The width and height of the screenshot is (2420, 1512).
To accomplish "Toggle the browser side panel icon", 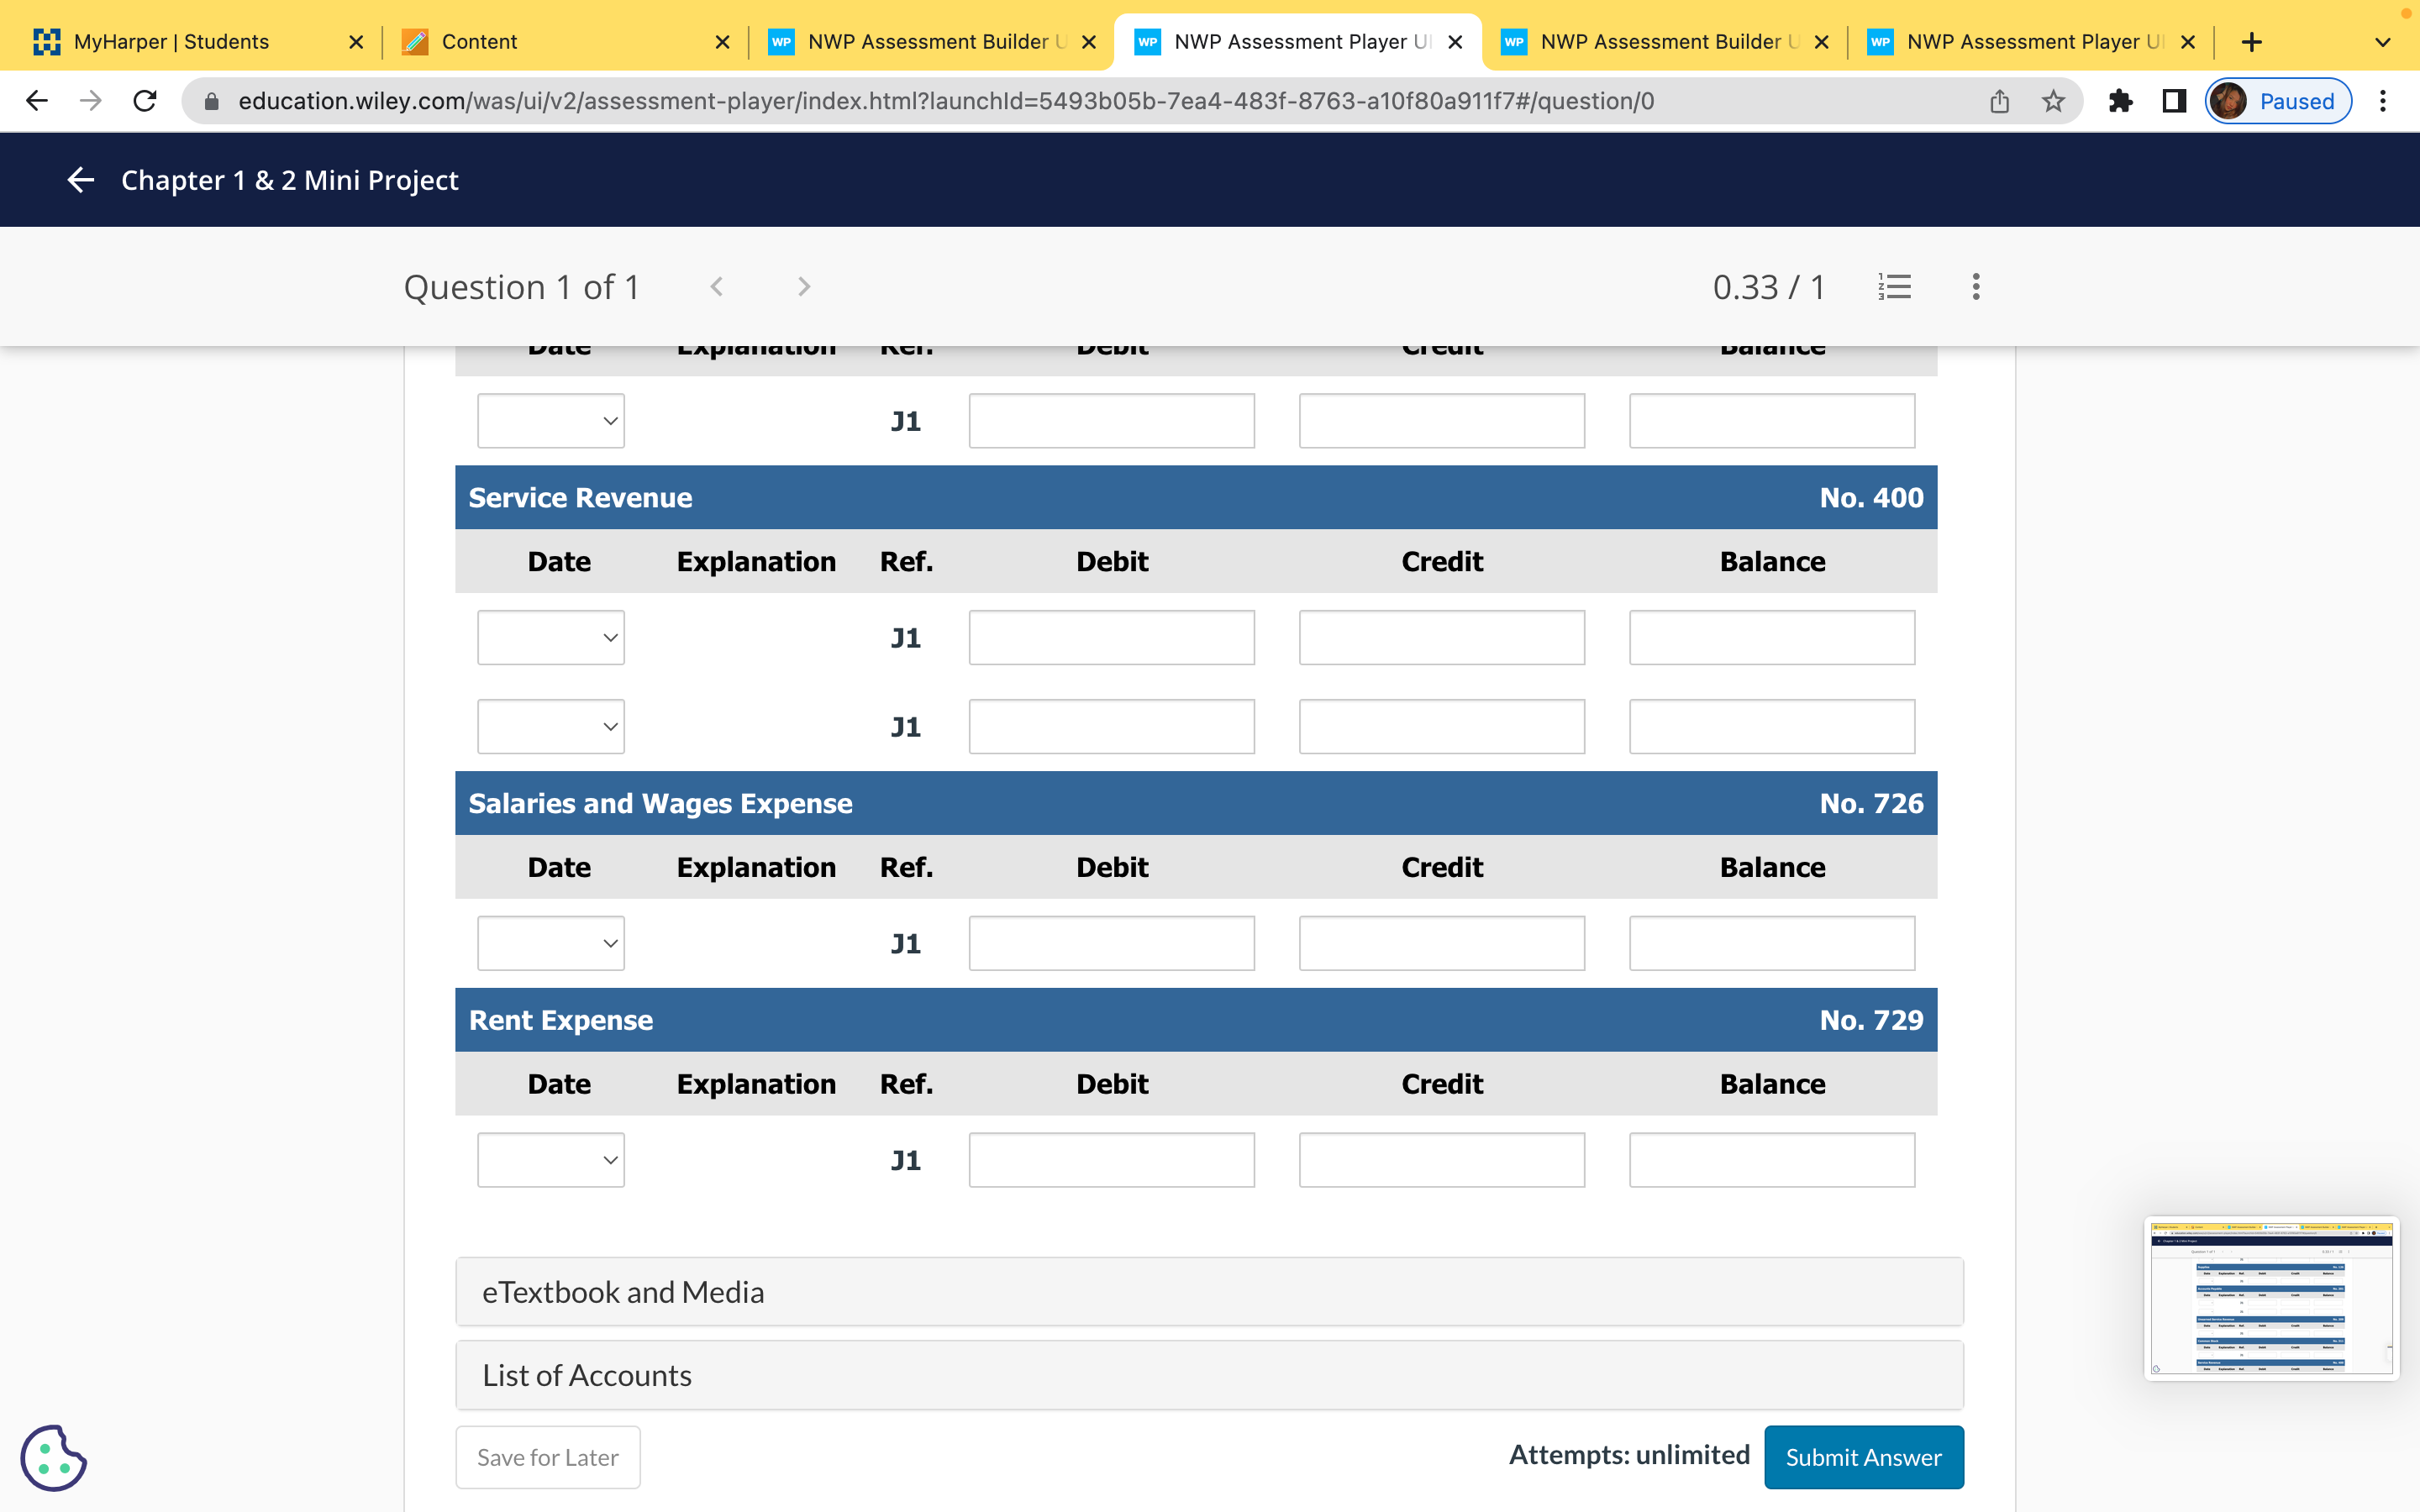I will click(x=2174, y=101).
